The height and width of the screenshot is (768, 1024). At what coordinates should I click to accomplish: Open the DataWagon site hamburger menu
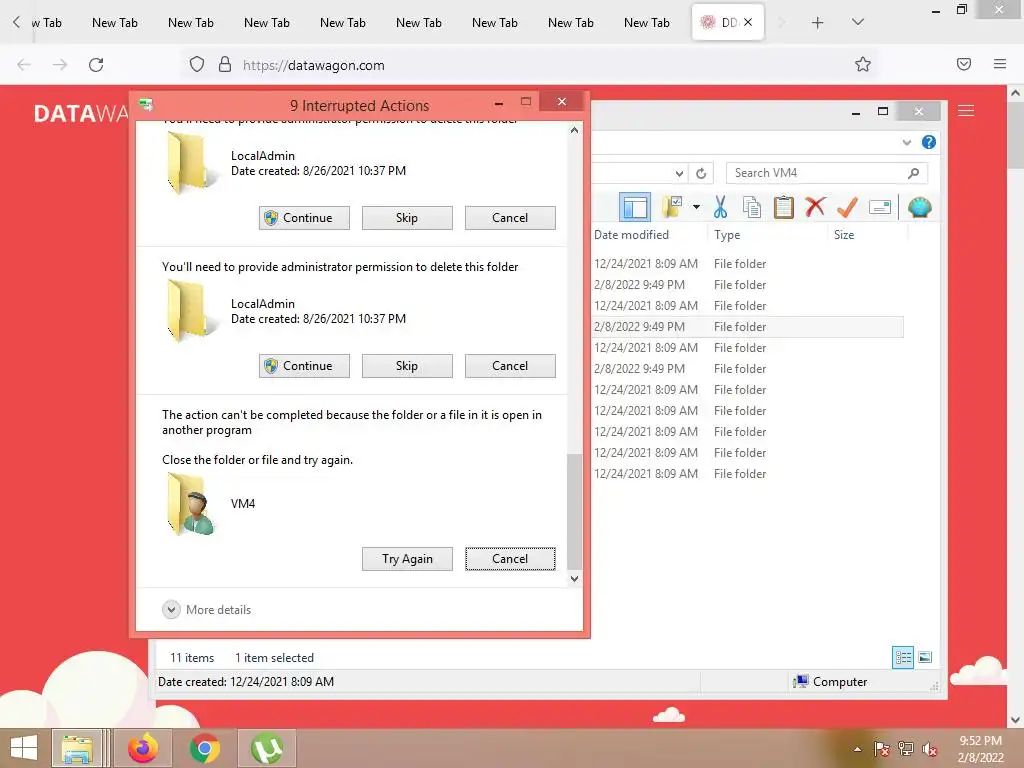coord(966,111)
